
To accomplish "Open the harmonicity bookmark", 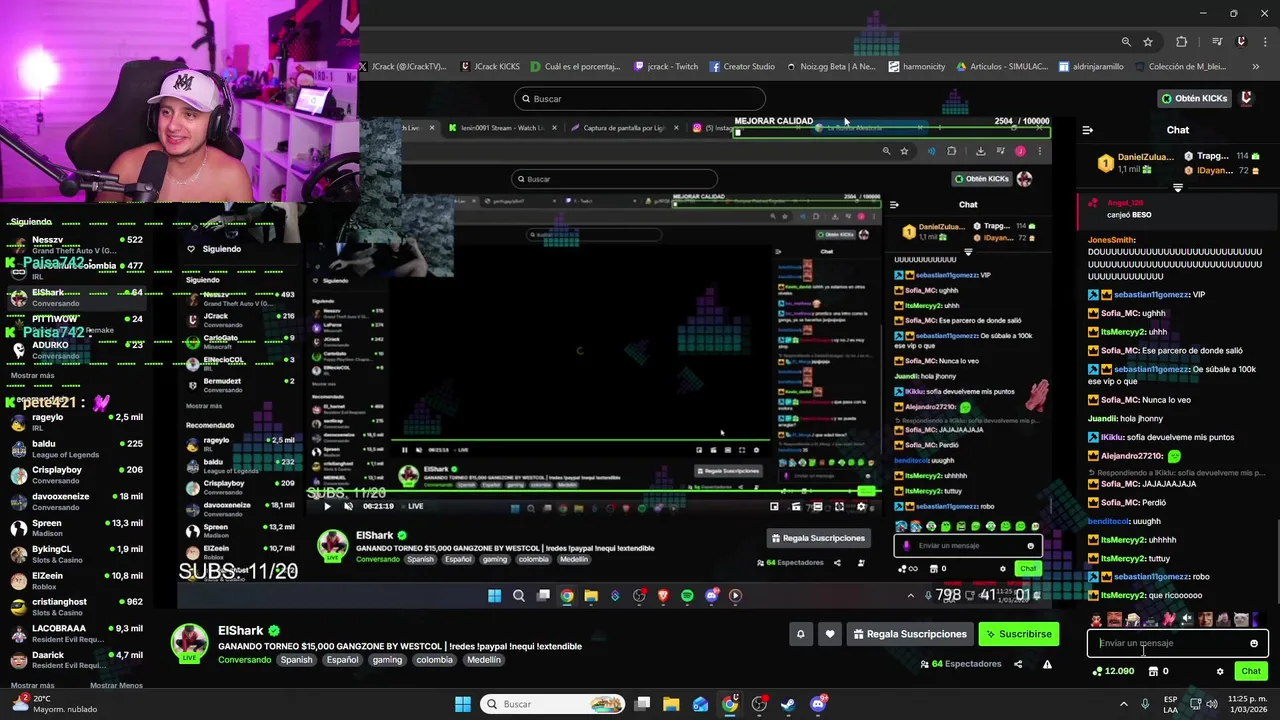I will [916, 67].
